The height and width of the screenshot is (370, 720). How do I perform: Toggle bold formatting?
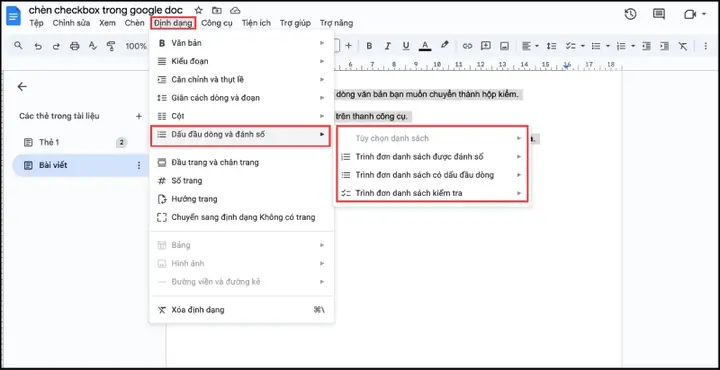369,46
